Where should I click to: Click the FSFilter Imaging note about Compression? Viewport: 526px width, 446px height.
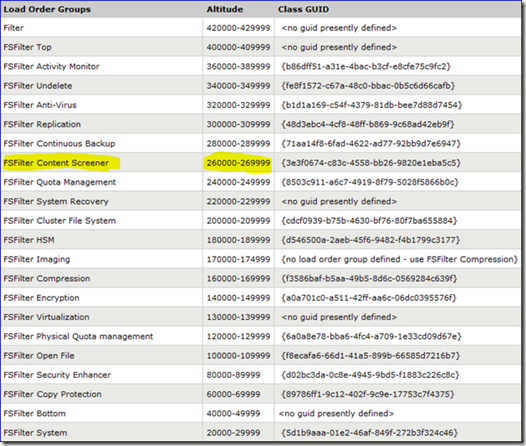tap(400, 259)
